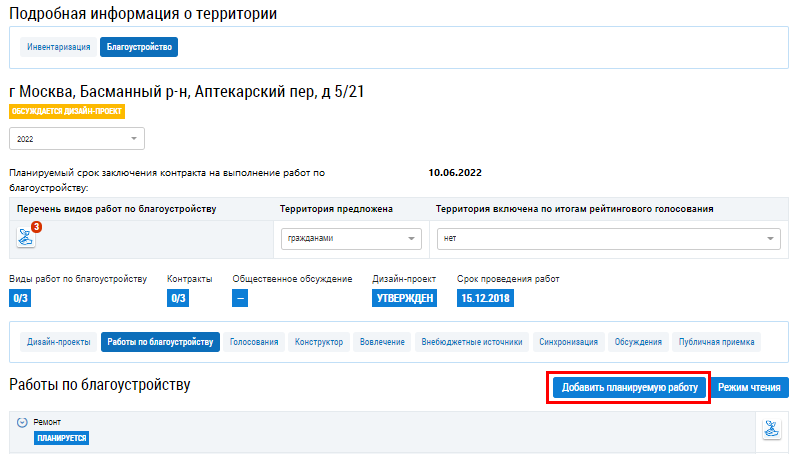This screenshot has height=454, width=798.
Task: Click the red 3 notification badge
Action: (x=36, y=227)
